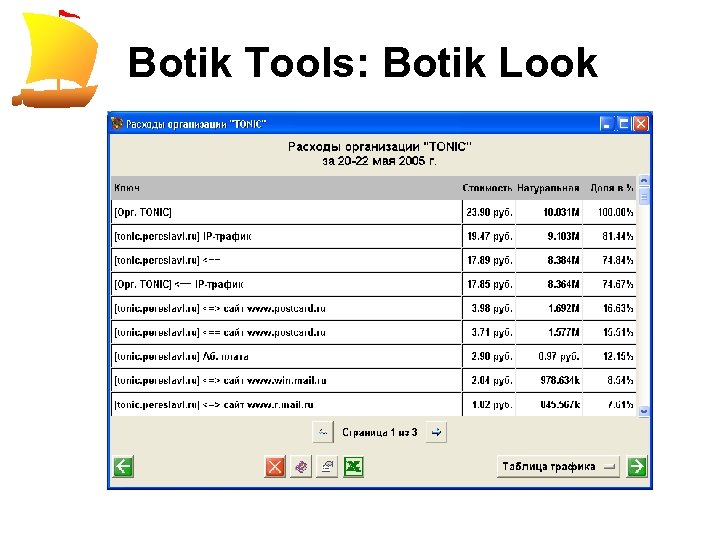
Task: Click the 3.71 руб. cost cell
Action: (x=489, y=332)
